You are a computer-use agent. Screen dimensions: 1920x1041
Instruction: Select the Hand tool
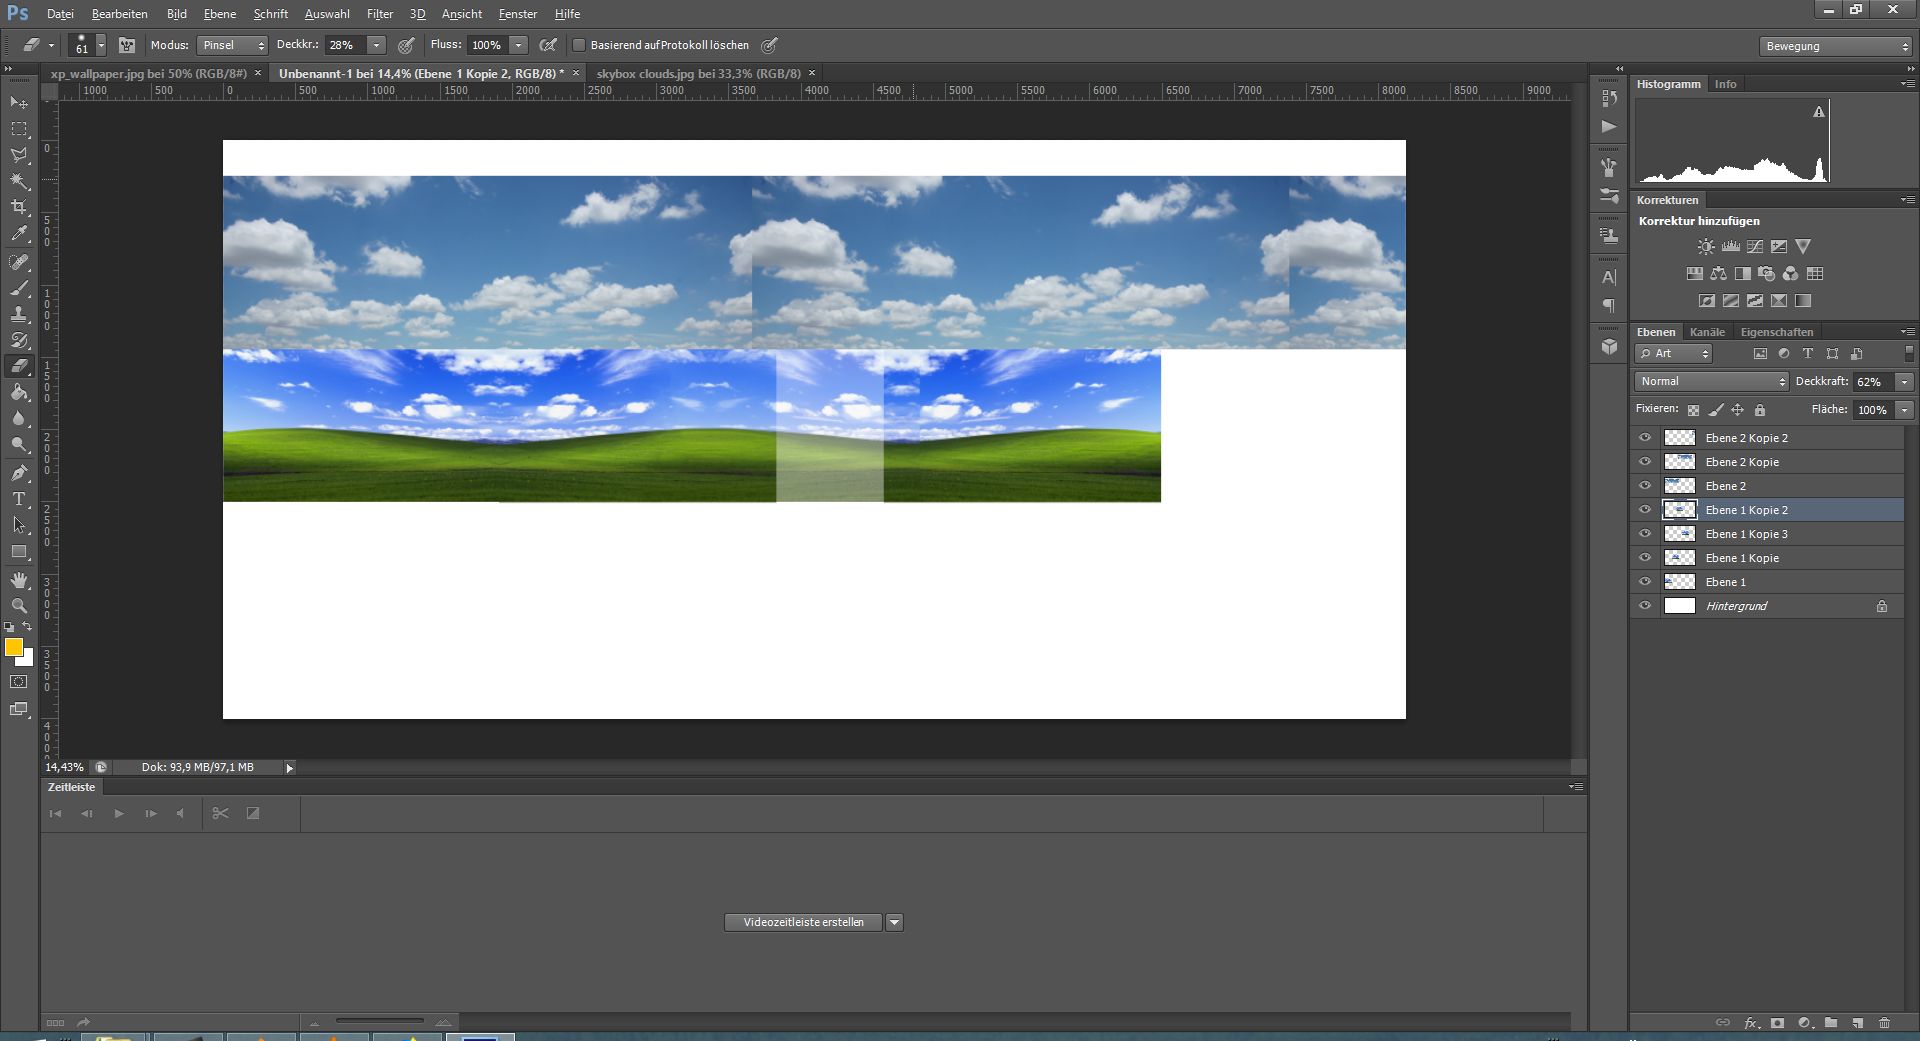[x=19, y=580]
